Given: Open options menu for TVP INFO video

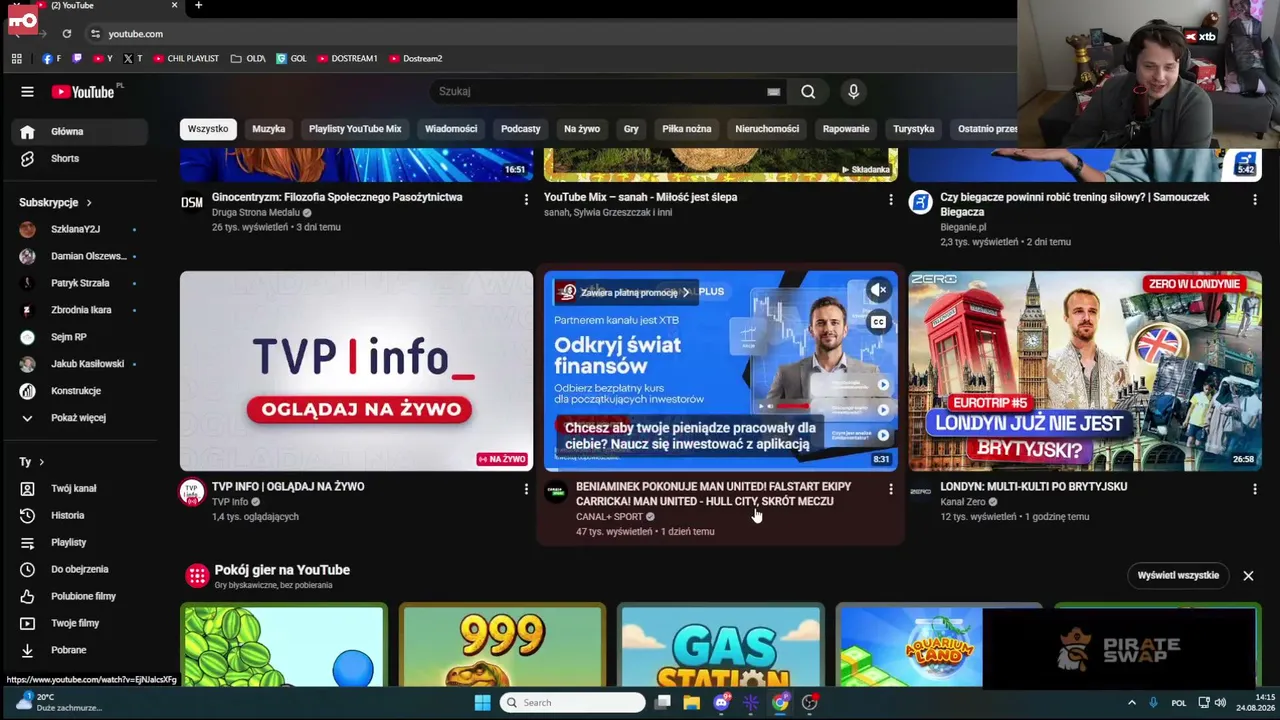Looking at the screenshot, I should tap(526, 490).
